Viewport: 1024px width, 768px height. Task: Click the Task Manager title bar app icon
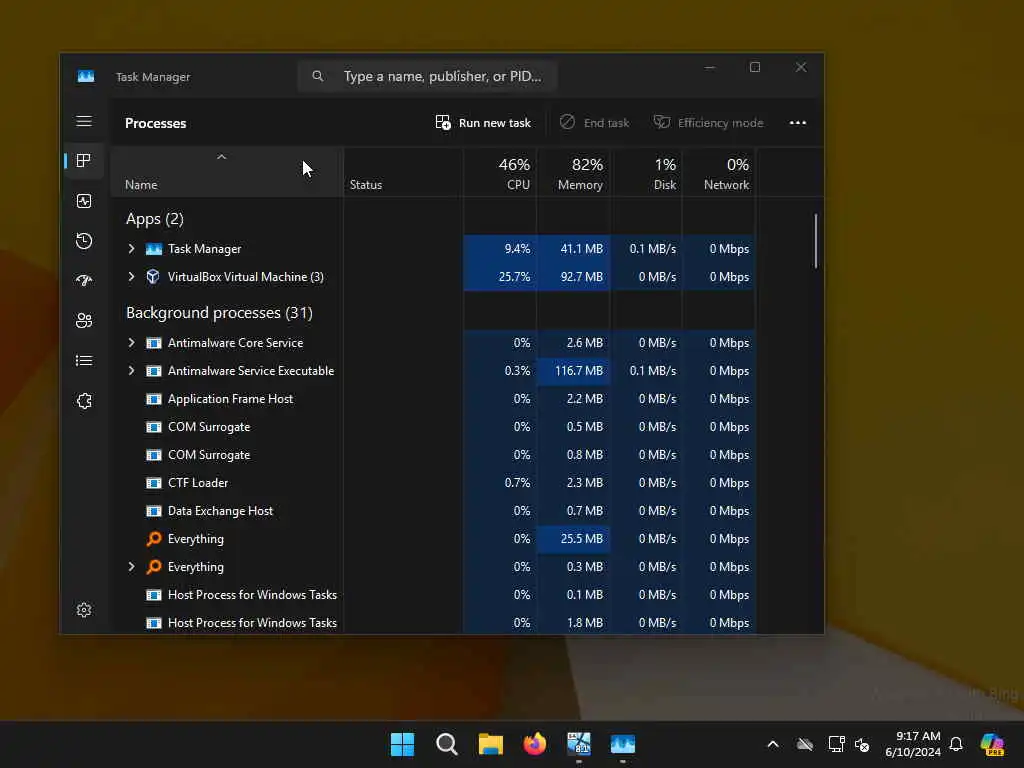tap(86, 76)
